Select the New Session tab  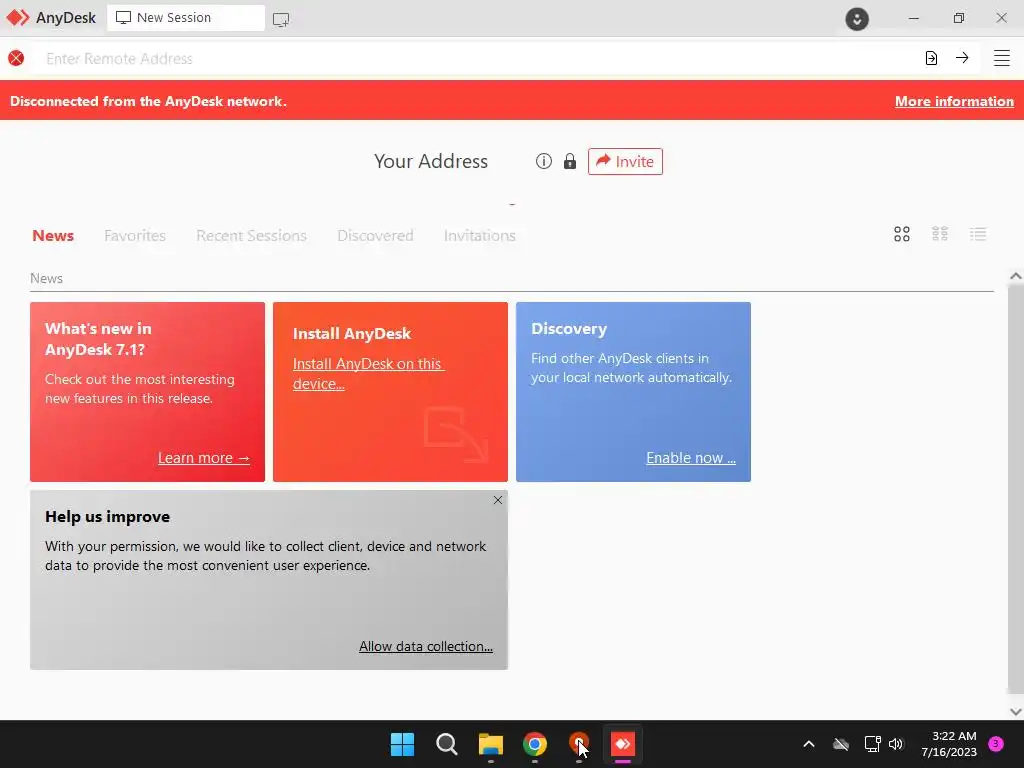coord(185,18)
